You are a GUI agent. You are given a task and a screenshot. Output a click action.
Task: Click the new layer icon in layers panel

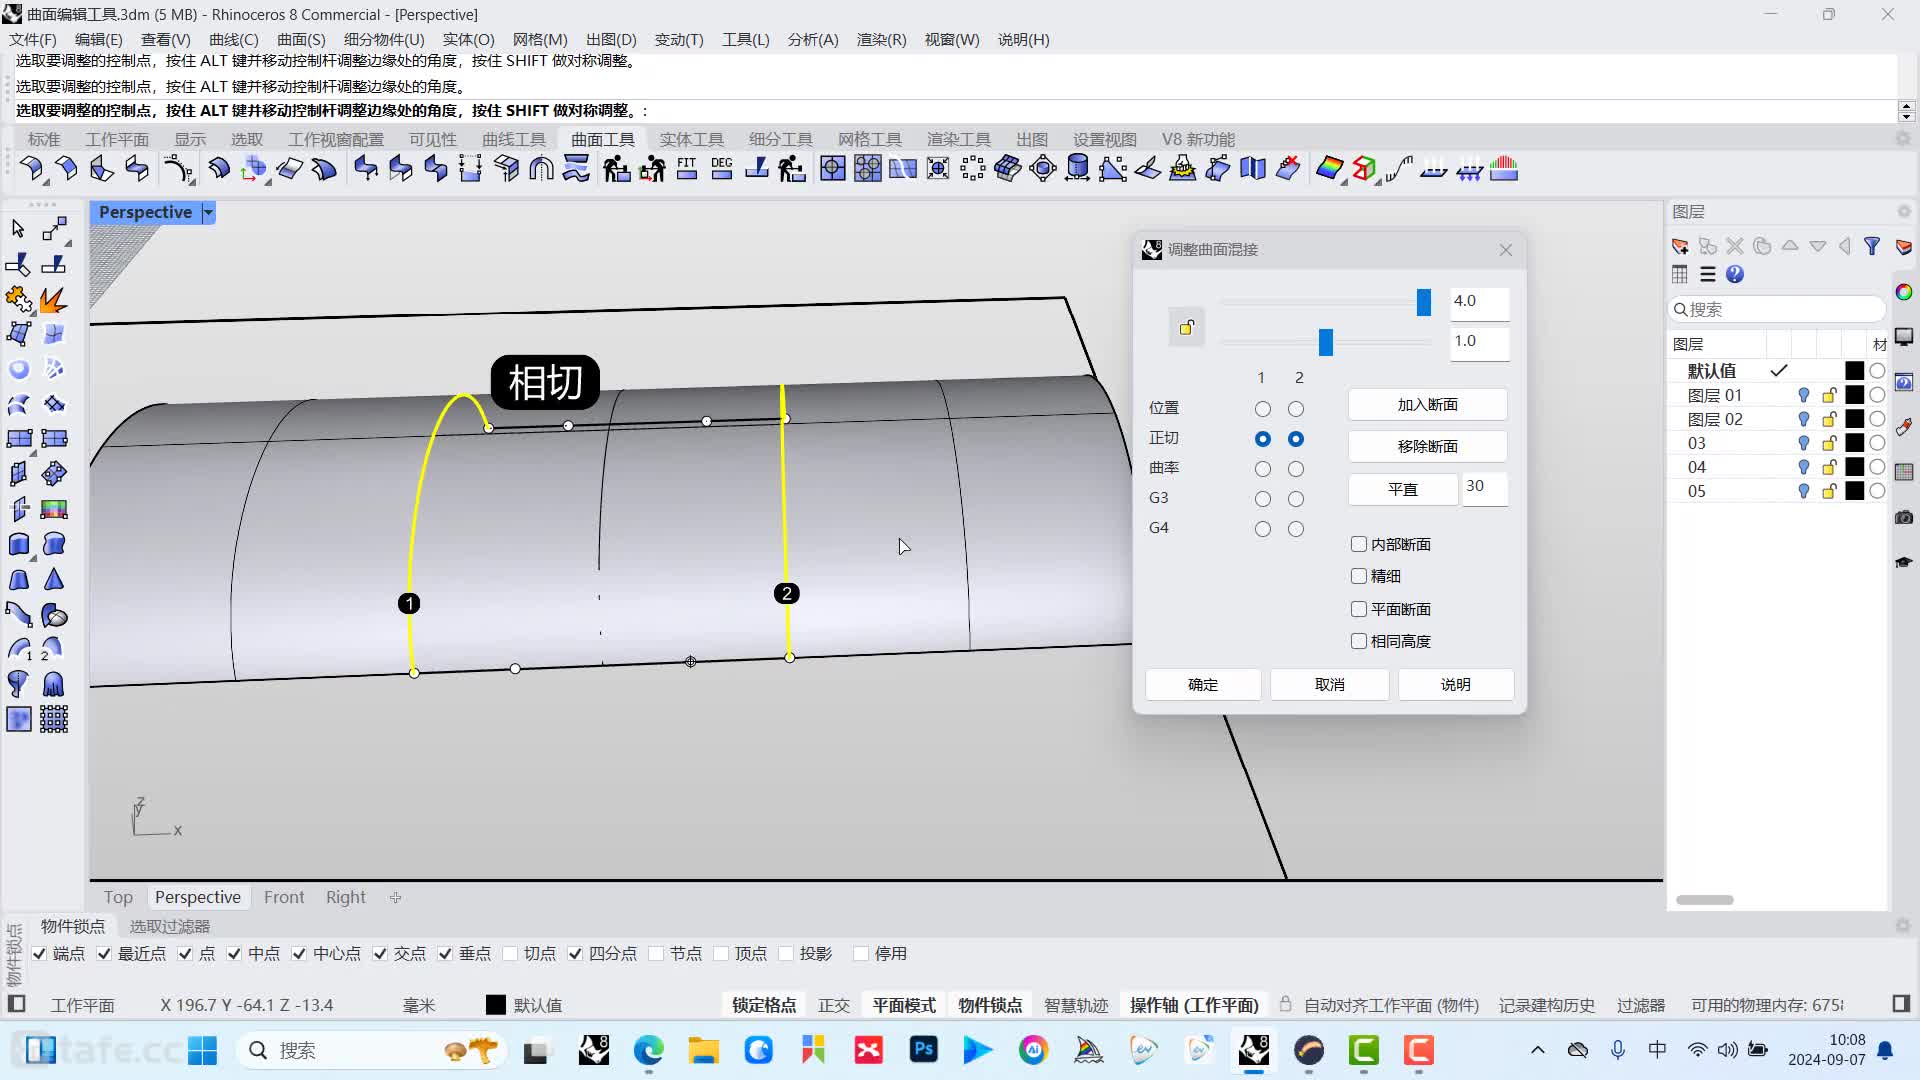tap(1680, 246)
